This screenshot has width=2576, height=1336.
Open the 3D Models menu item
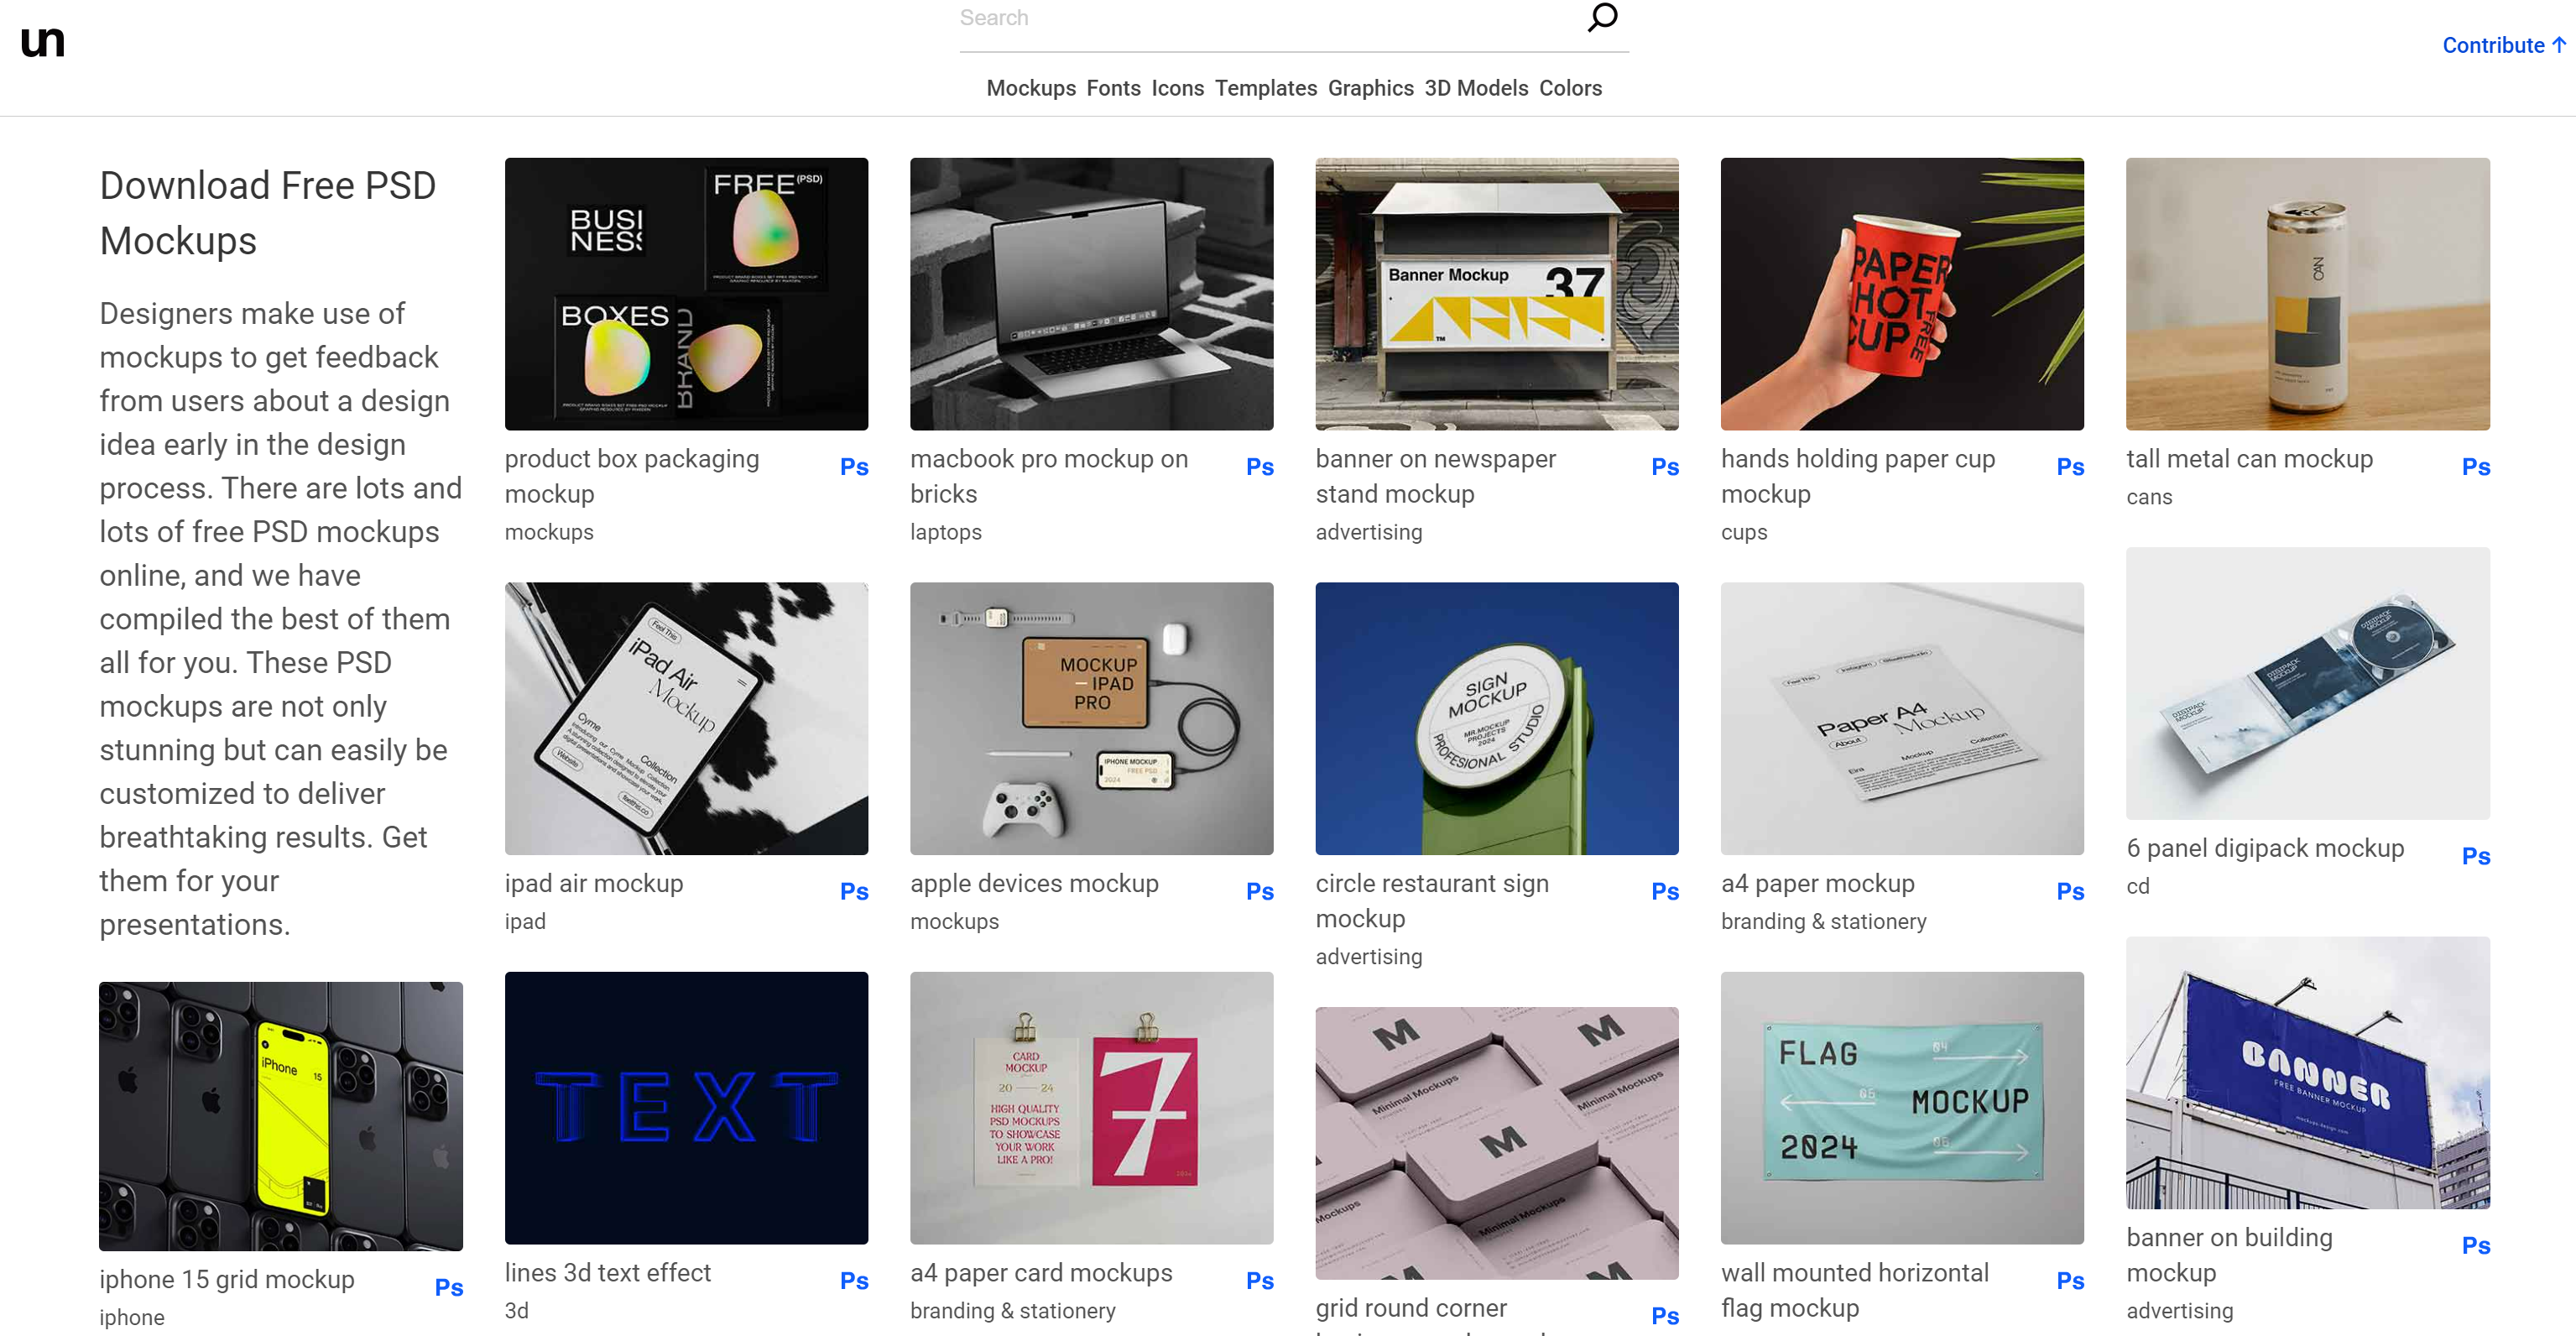click(1475, 88)
